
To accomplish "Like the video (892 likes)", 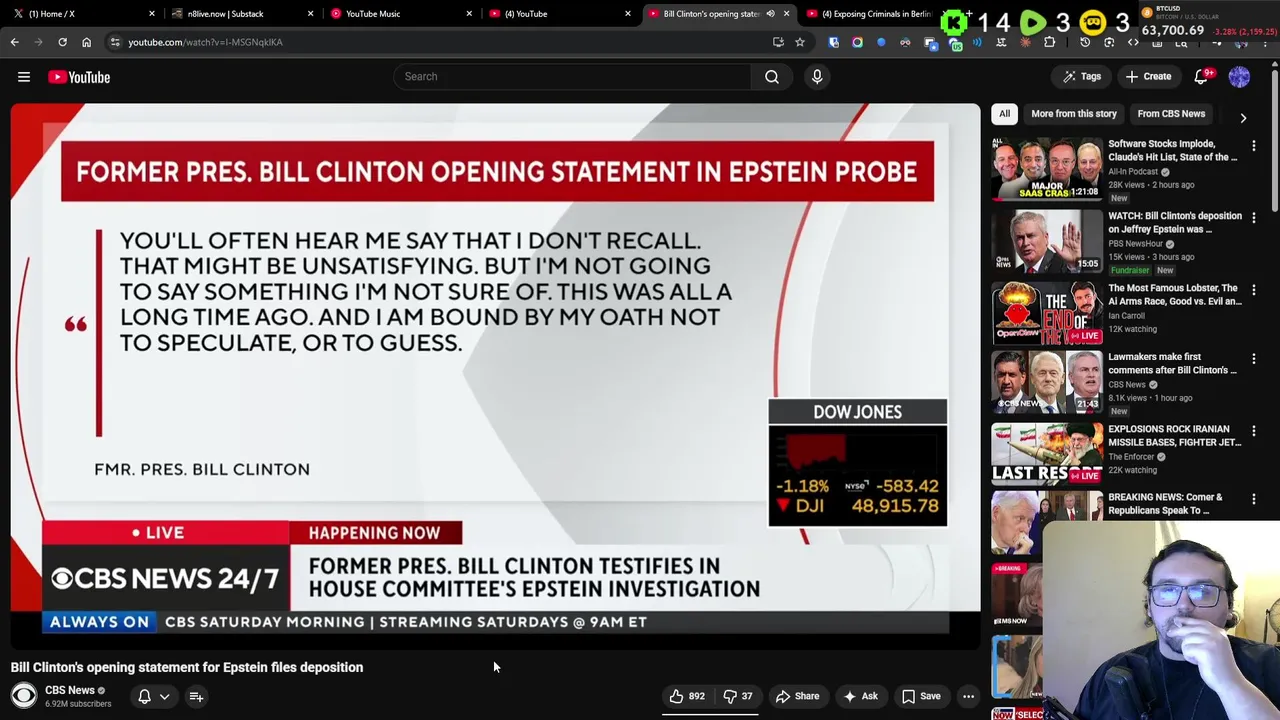I will point(686,696).
